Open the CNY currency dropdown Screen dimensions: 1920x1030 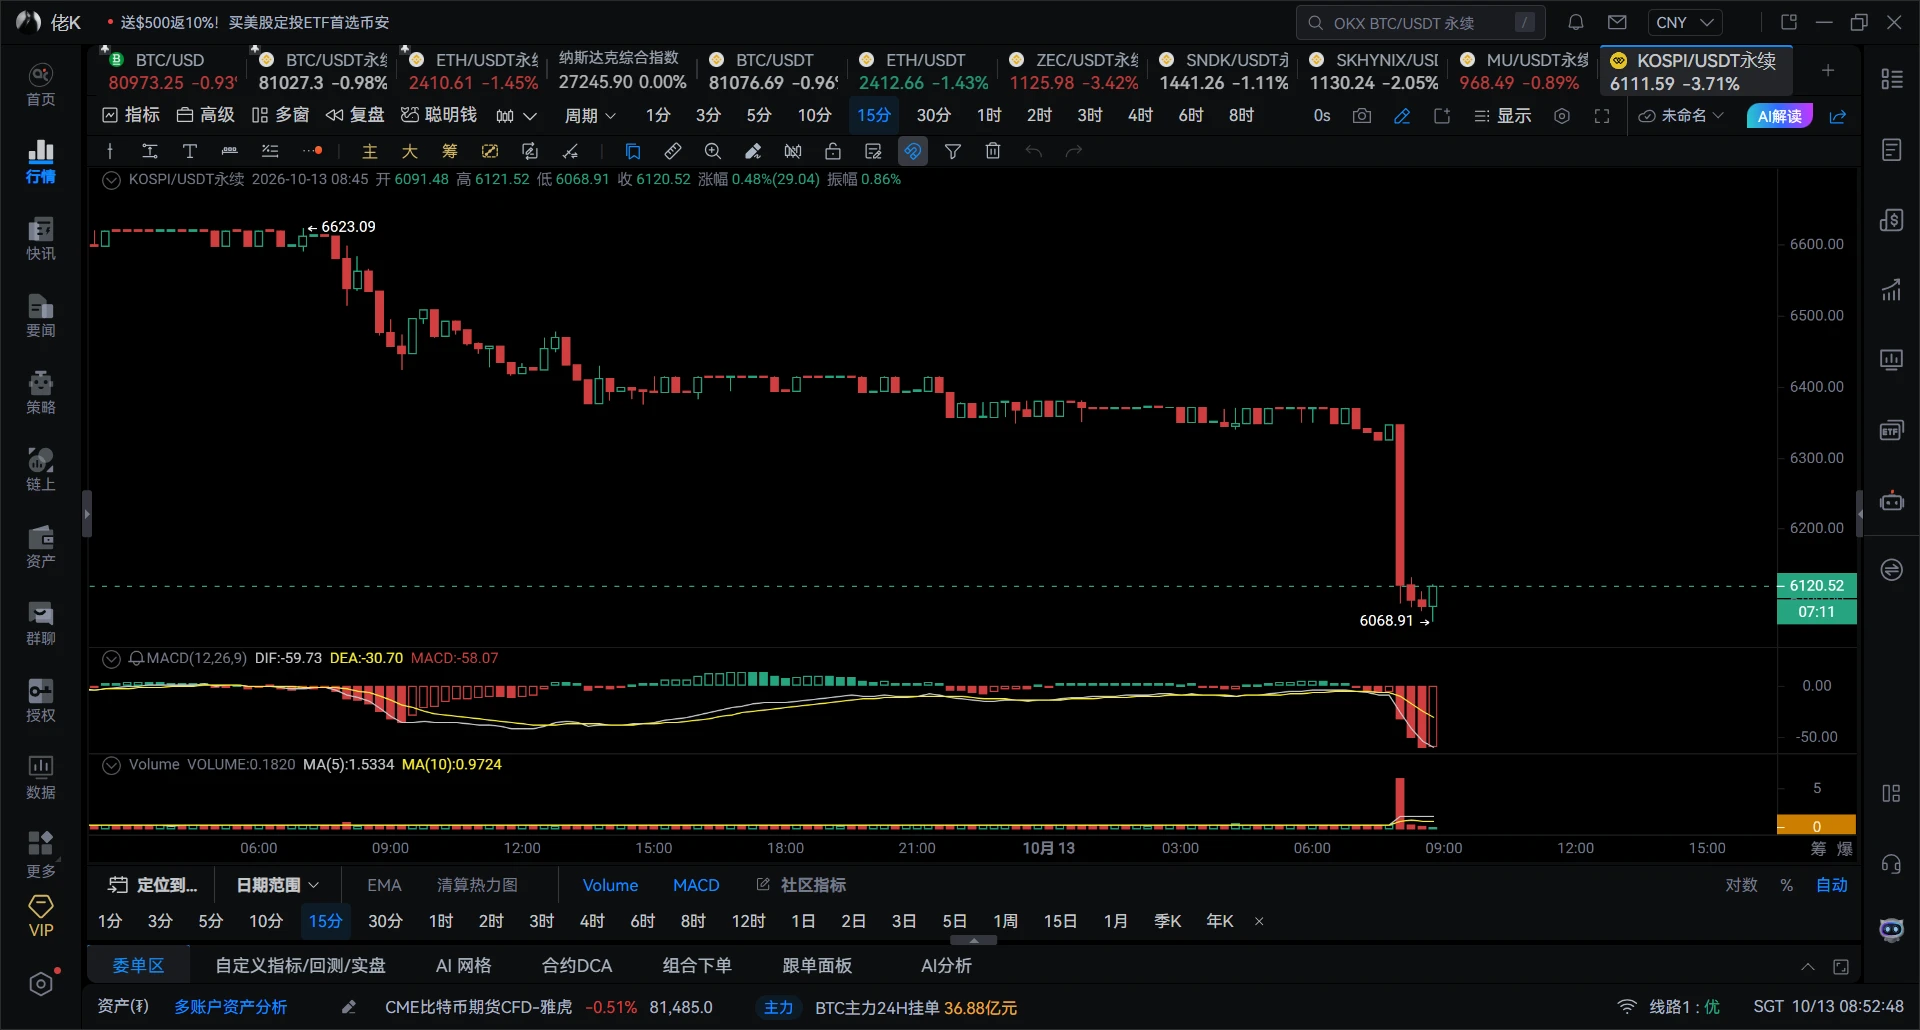pyautogui.click(x=1685, y=22)
